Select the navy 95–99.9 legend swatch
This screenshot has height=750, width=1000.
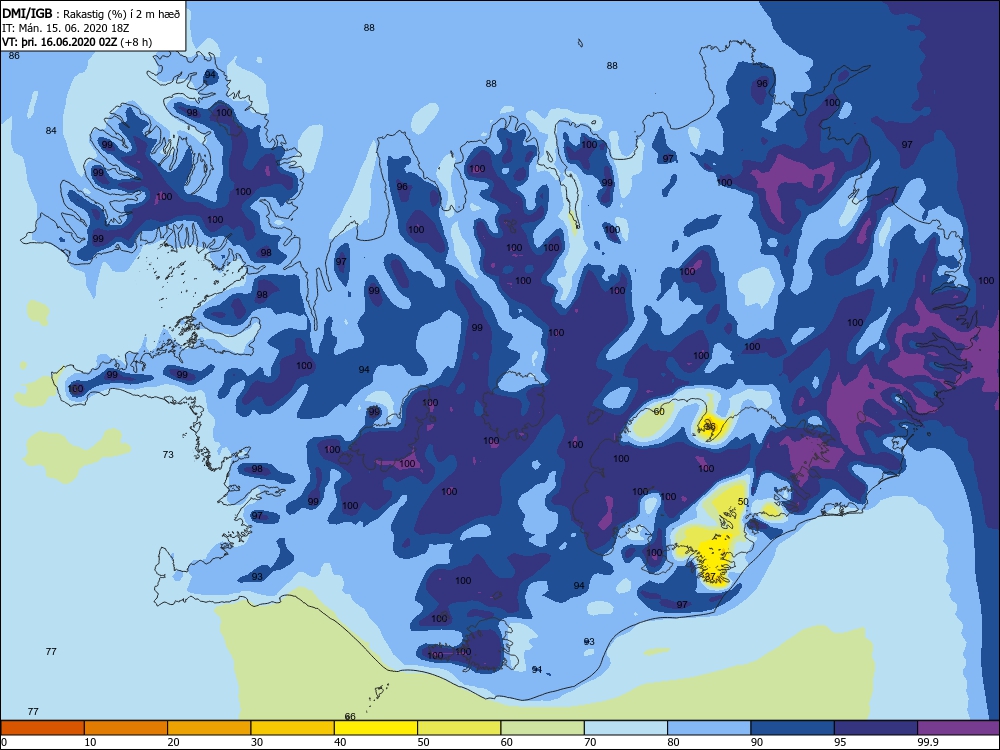coord(876,728)
